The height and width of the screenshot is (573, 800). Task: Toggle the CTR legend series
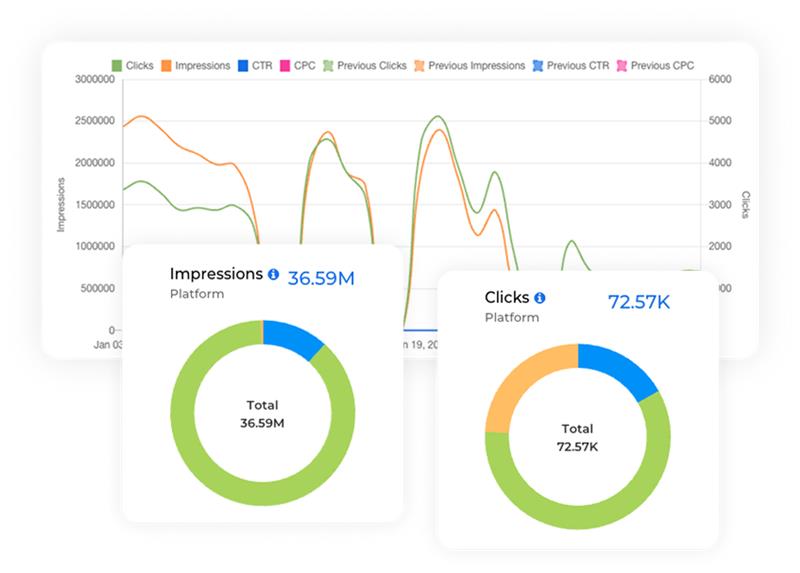pos(255,66)
